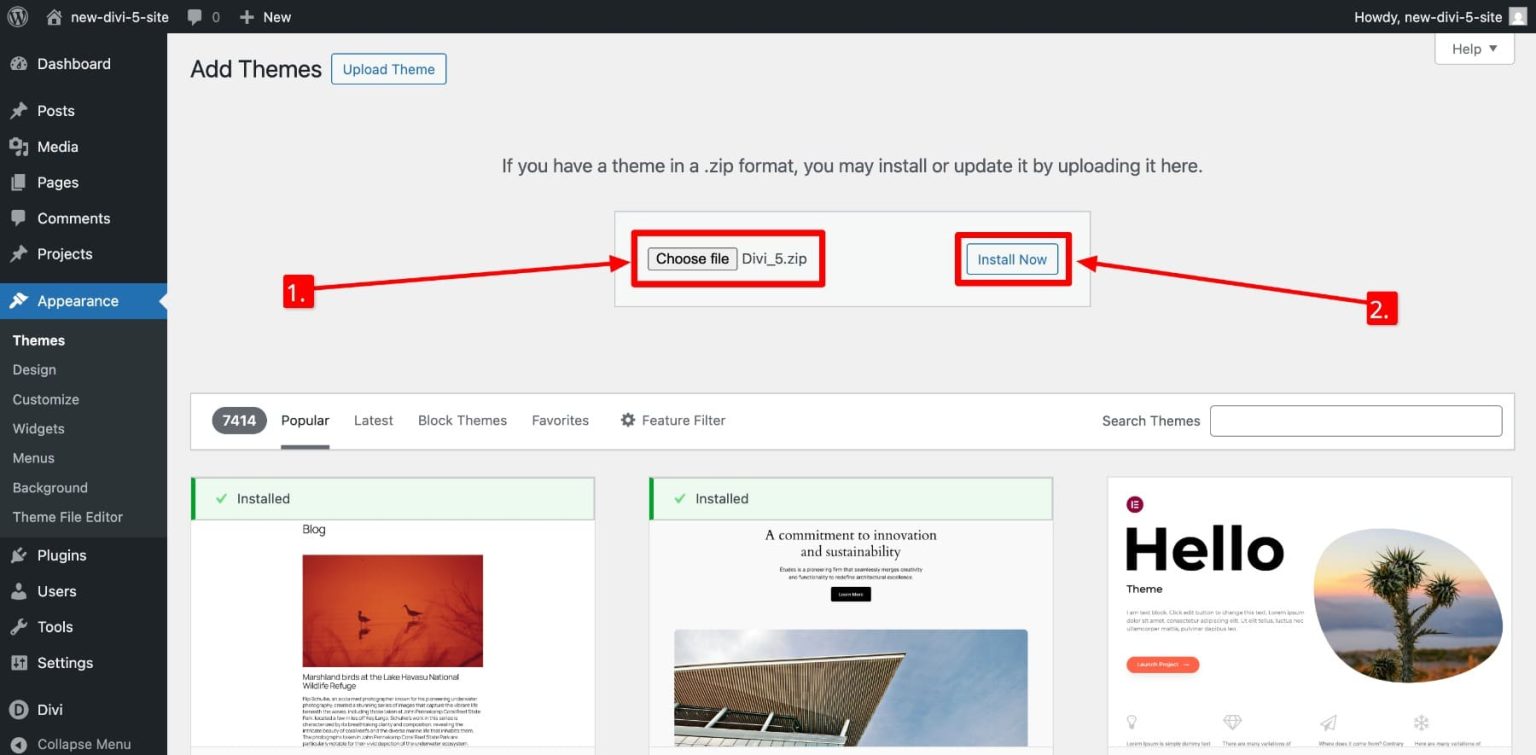
Task: Open the Dashboard from the sidebar icon
Action: pyautogui.click(x=20, y=63)
